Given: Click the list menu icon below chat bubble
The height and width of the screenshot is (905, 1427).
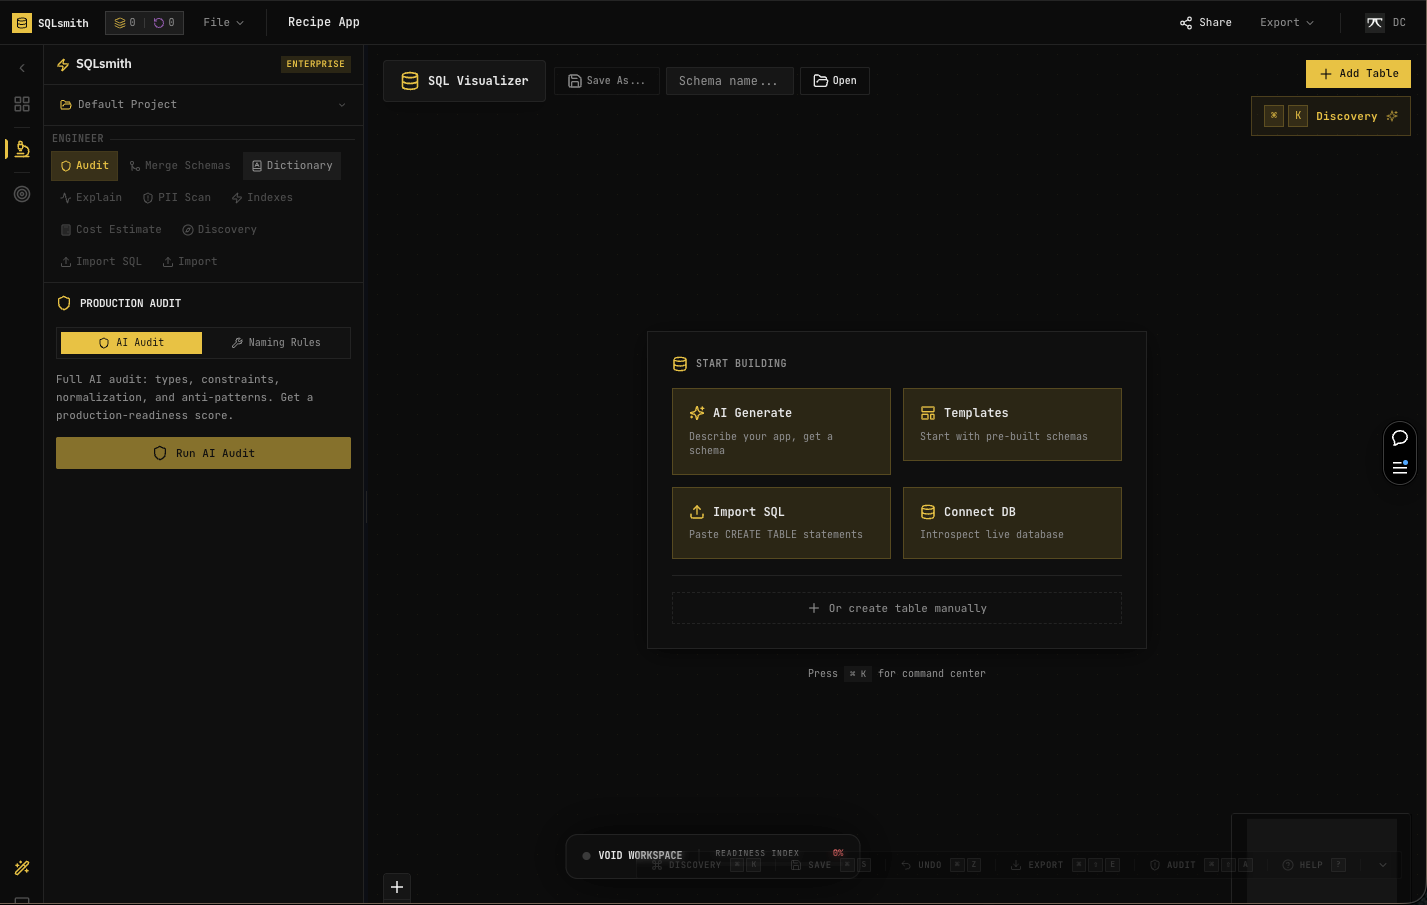Looking at the screenshot, I should pyautogui.click(x=1400, y=467).
